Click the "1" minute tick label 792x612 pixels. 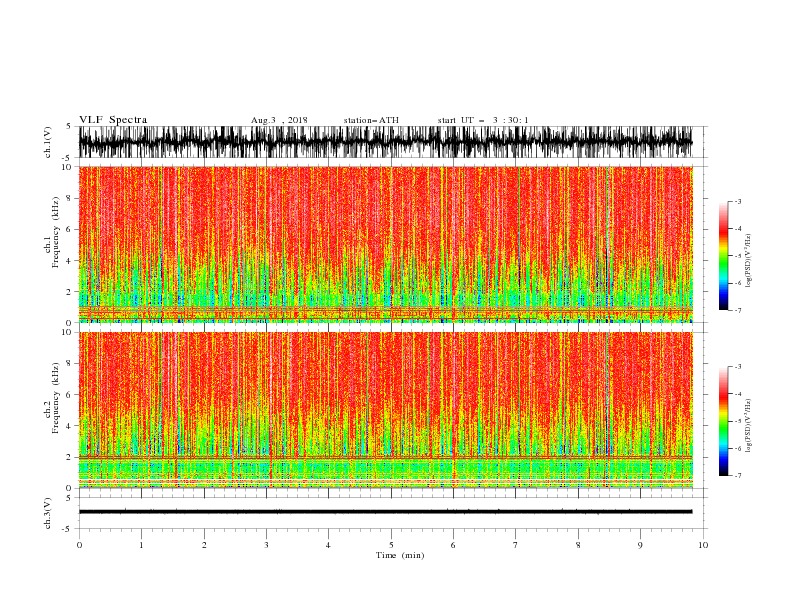(141, 545)
